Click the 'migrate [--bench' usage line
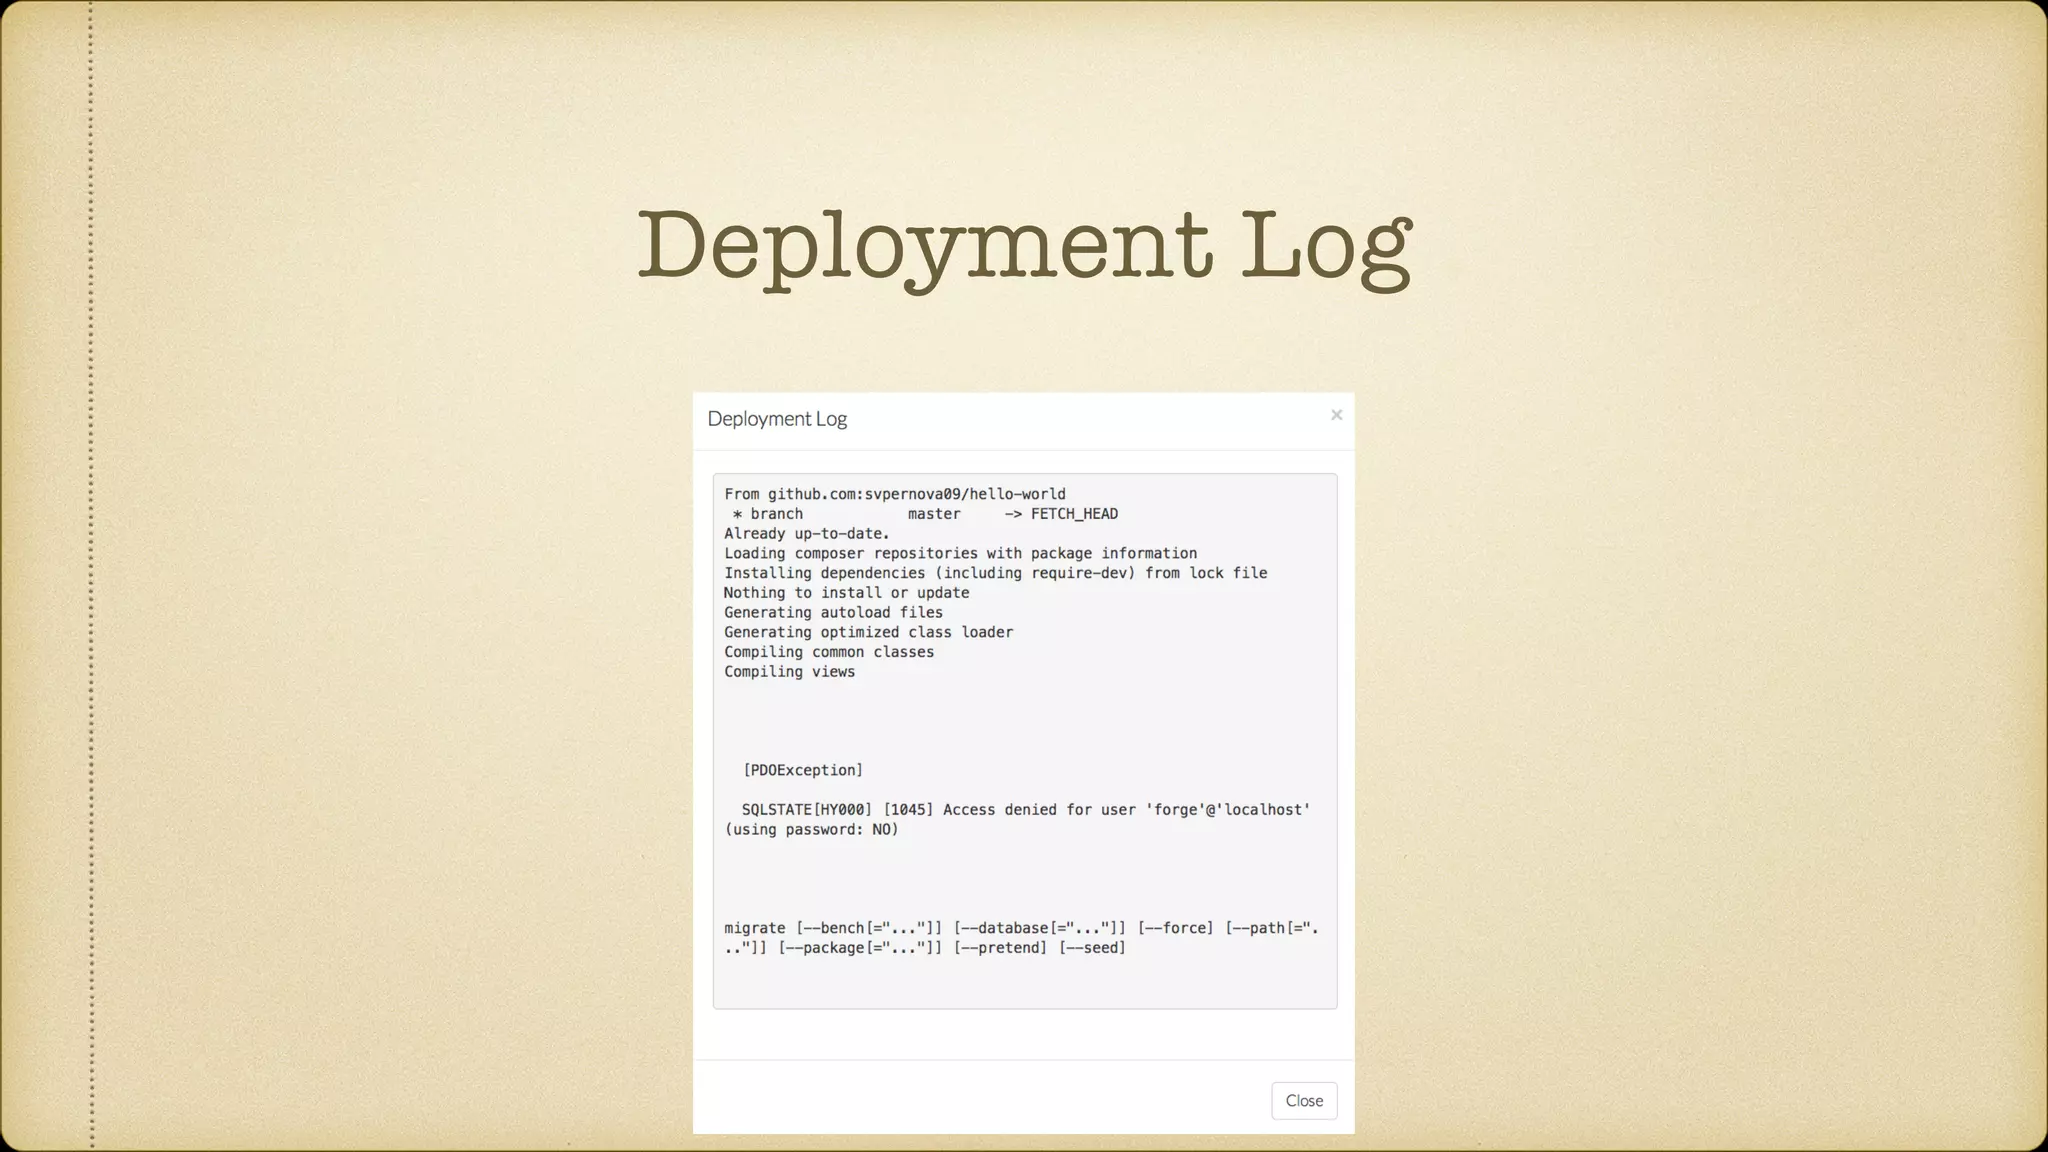Viewport: 2048px width, 1152px height. tap(1021, 928)
